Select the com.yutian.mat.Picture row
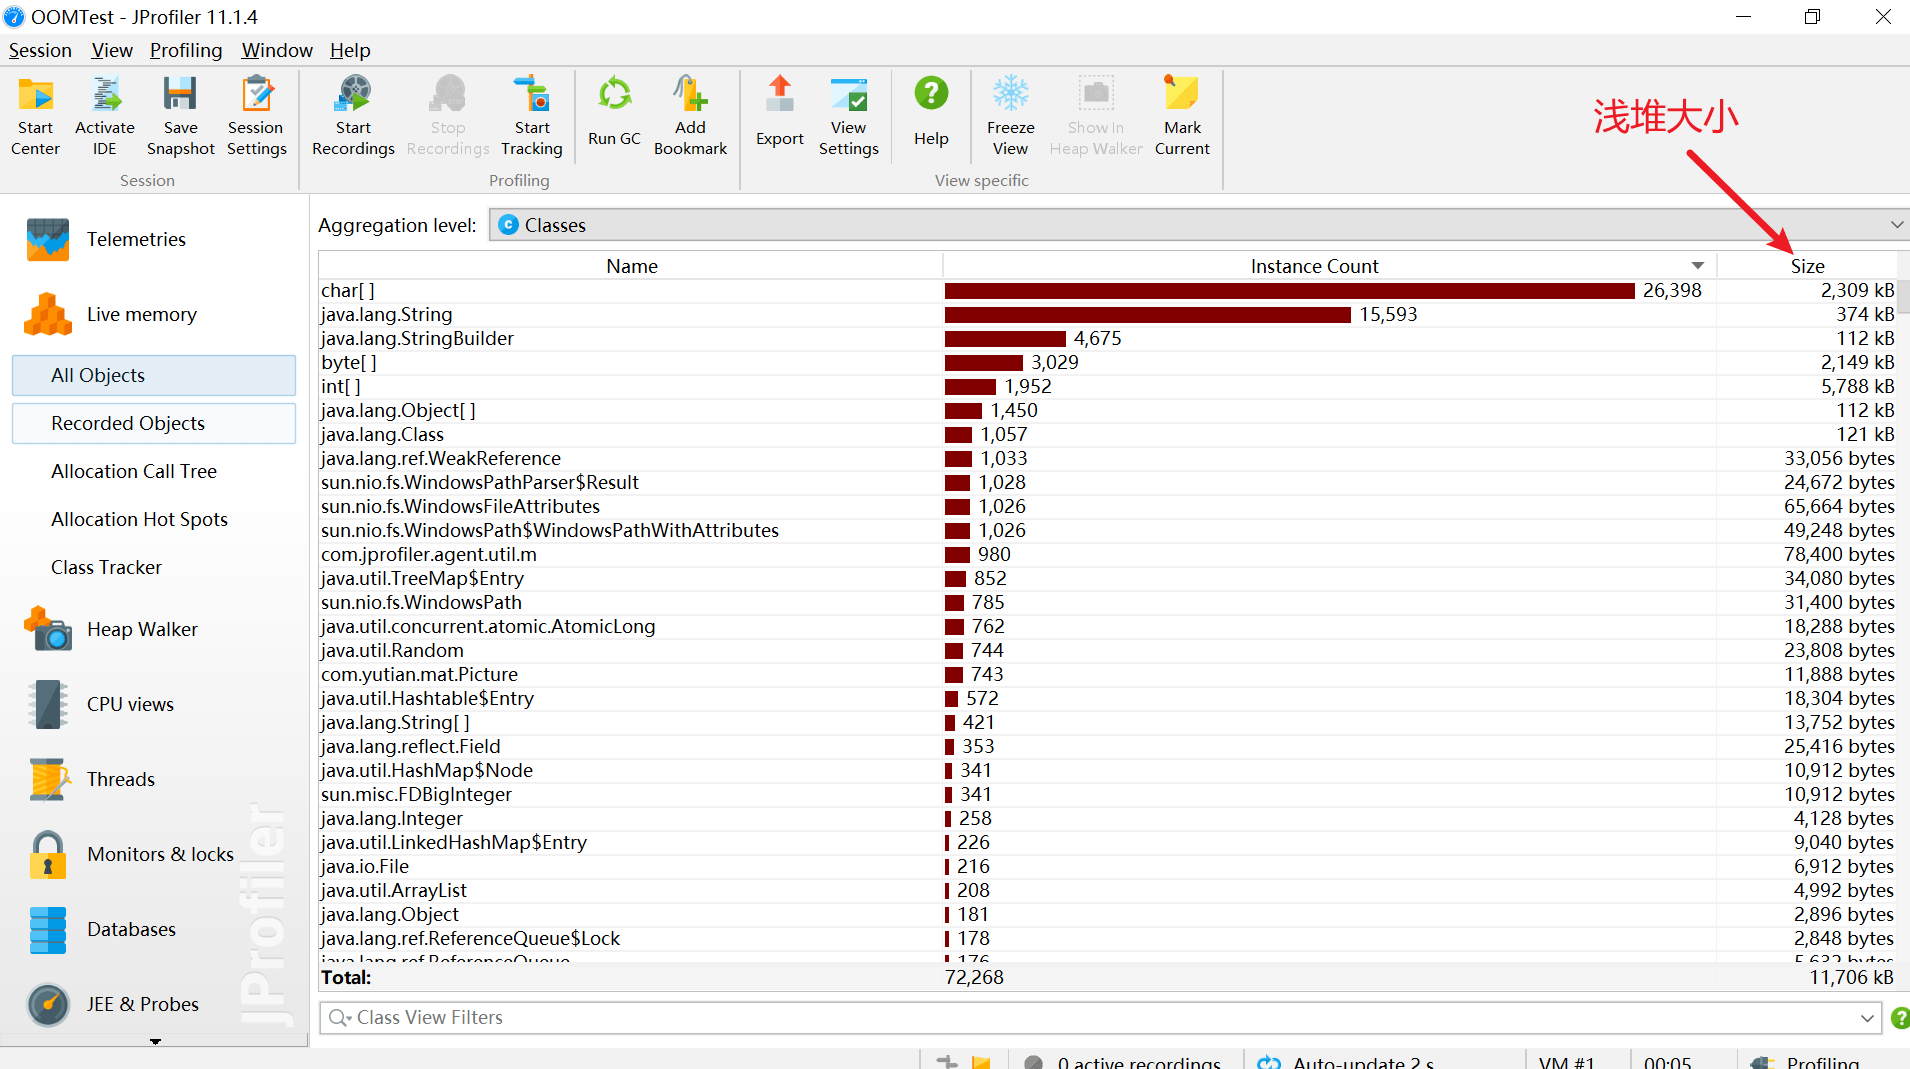 point(419,675)
